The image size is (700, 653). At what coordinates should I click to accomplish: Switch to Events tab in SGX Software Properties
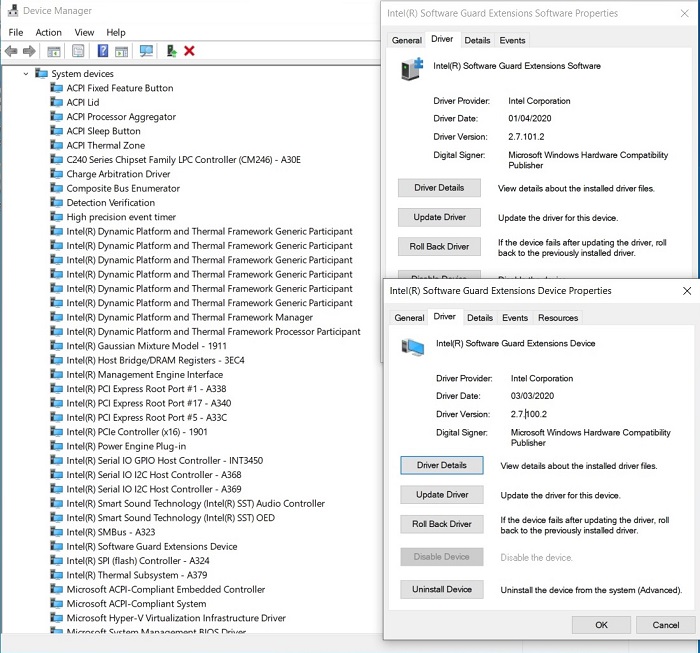pos(512,40)
